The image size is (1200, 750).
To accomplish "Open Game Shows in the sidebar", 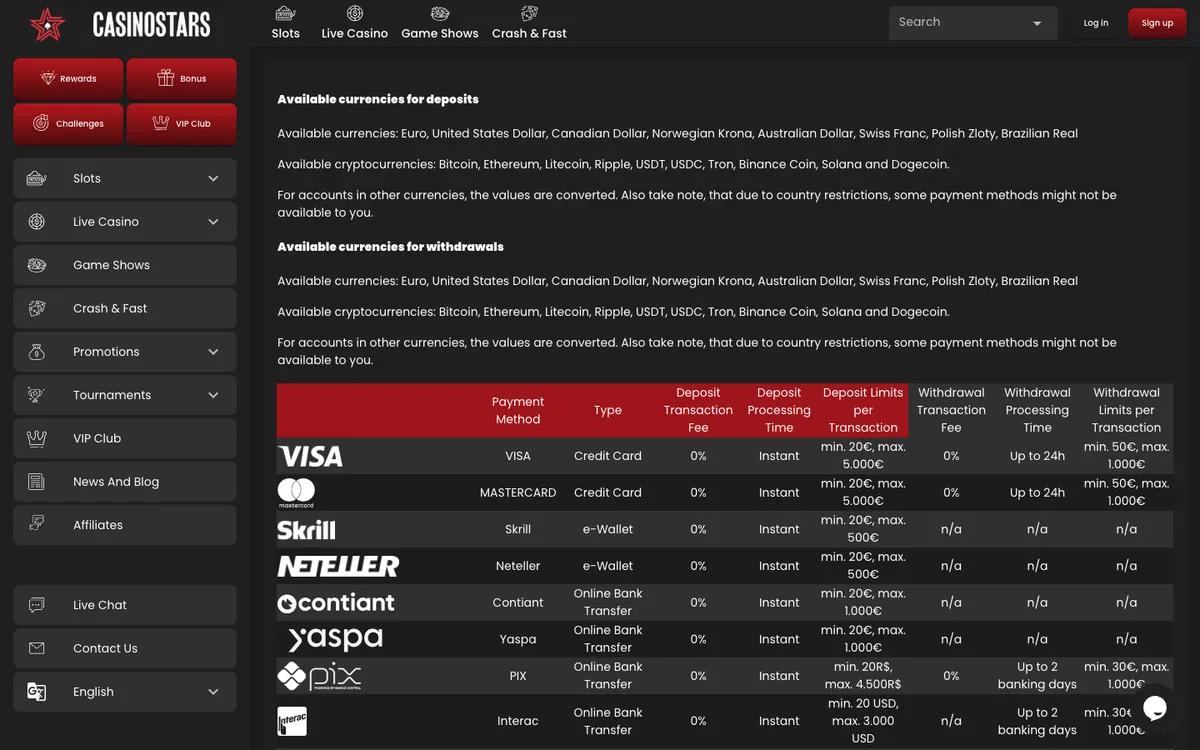I will pos(125,265).
